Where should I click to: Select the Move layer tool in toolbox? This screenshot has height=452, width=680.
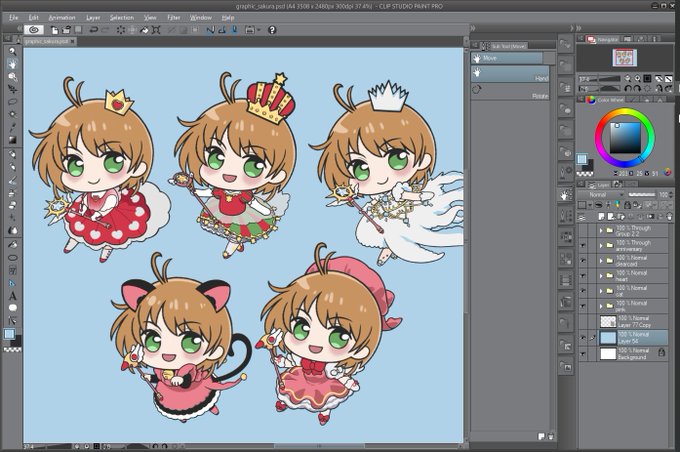click(13, 89)
